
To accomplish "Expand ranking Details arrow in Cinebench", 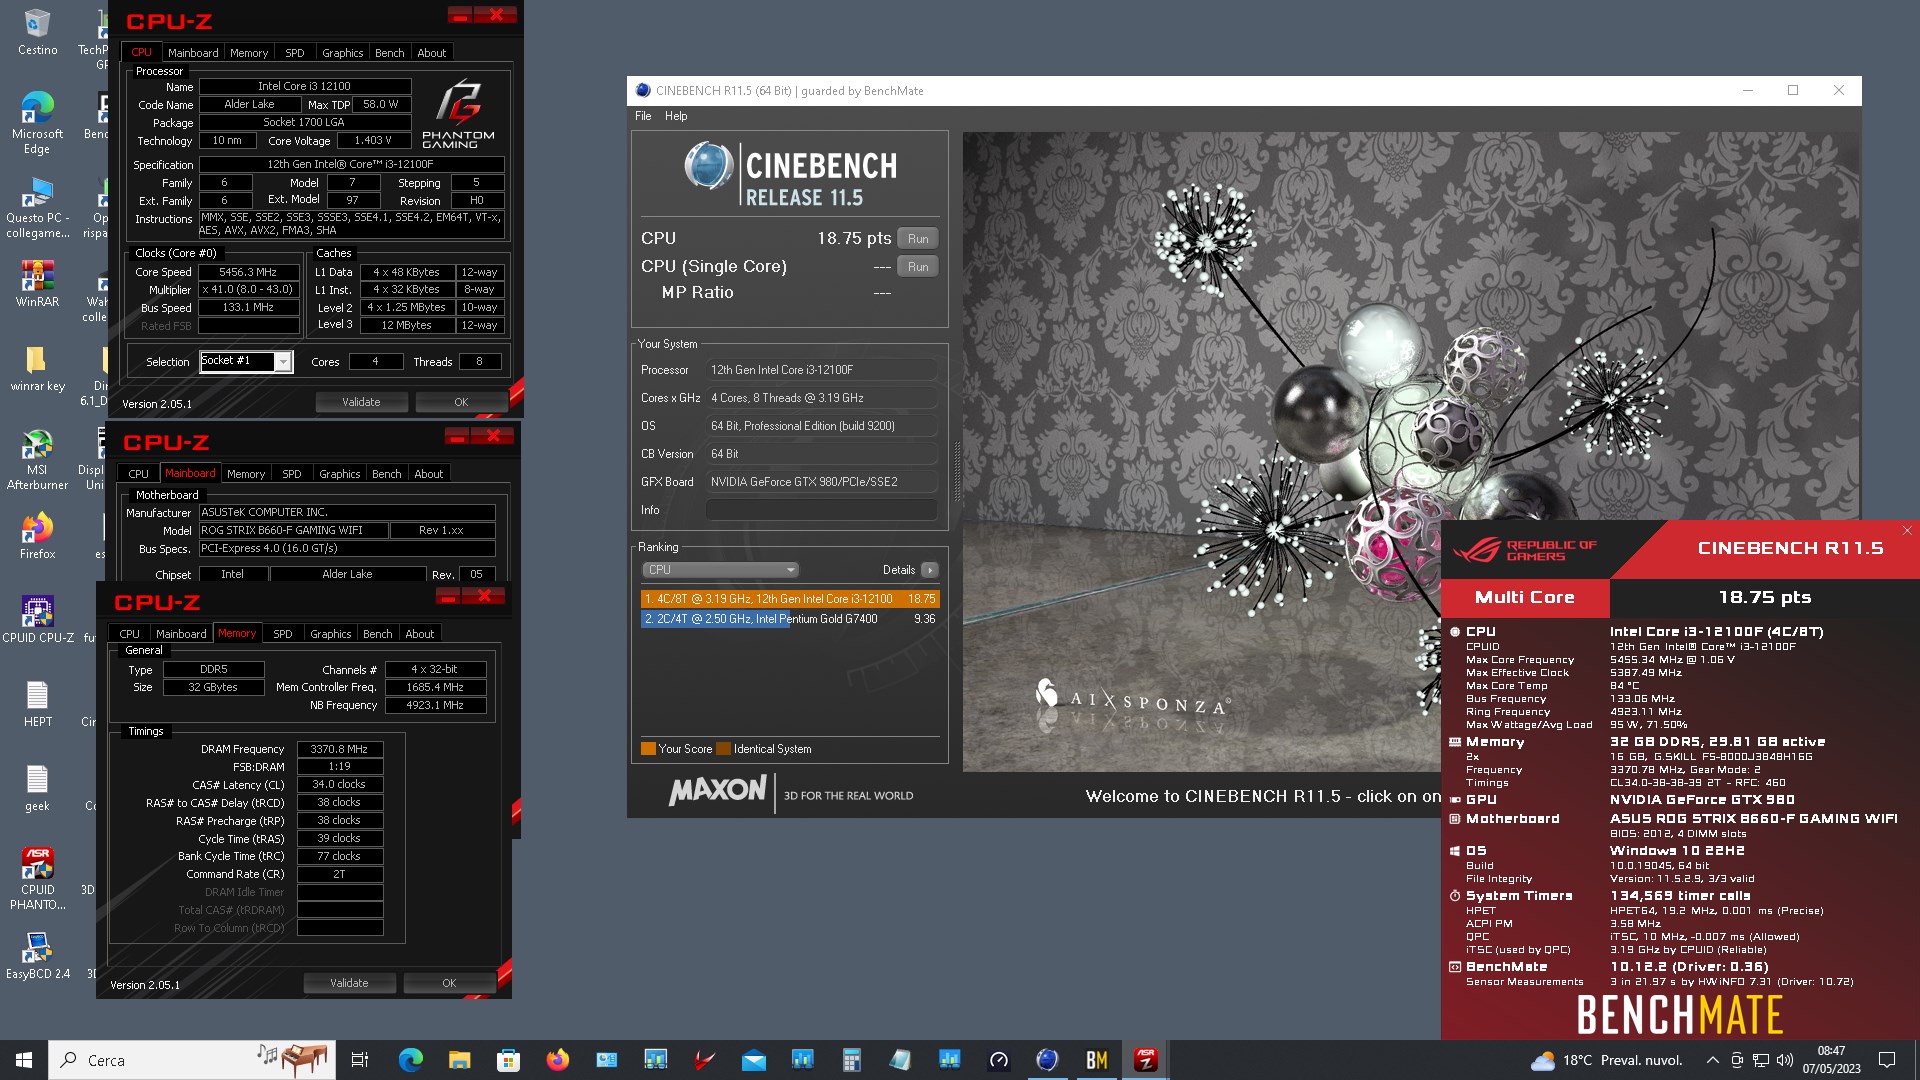I will coord(930,570).
